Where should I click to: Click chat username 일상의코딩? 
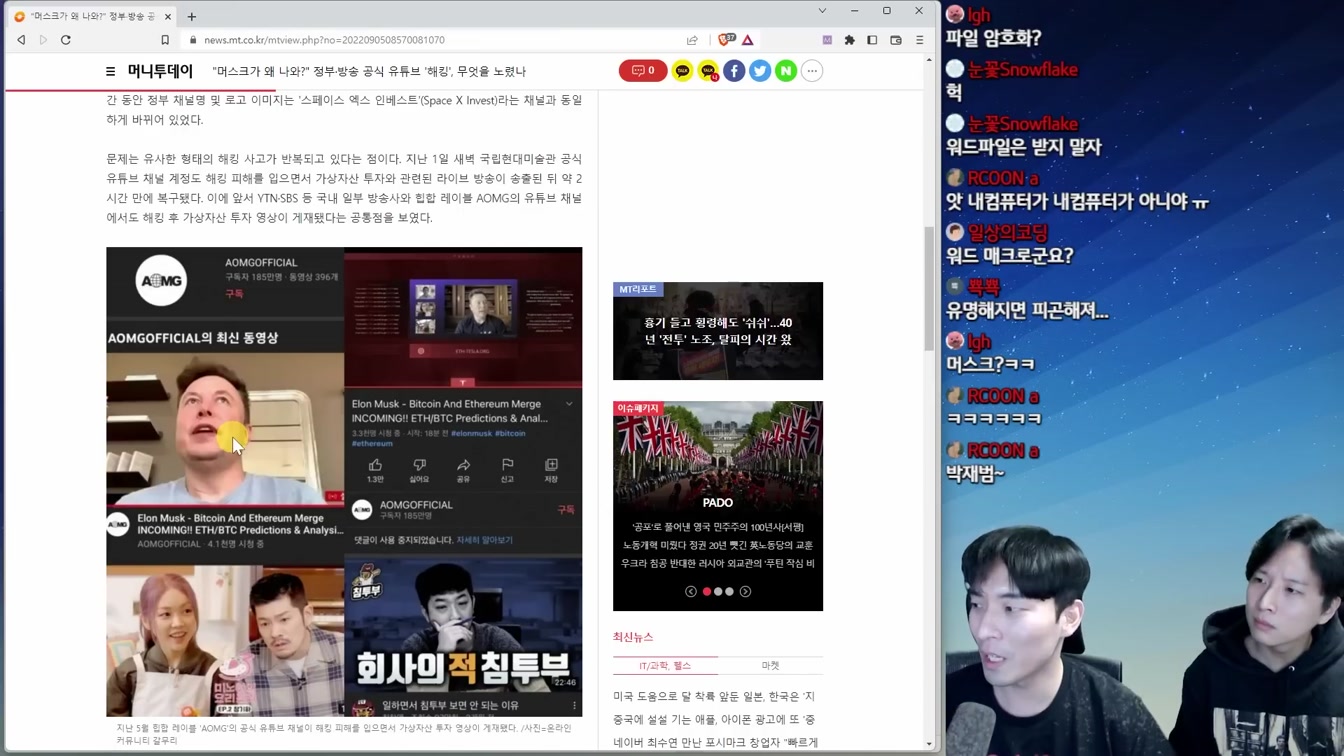1007,232
